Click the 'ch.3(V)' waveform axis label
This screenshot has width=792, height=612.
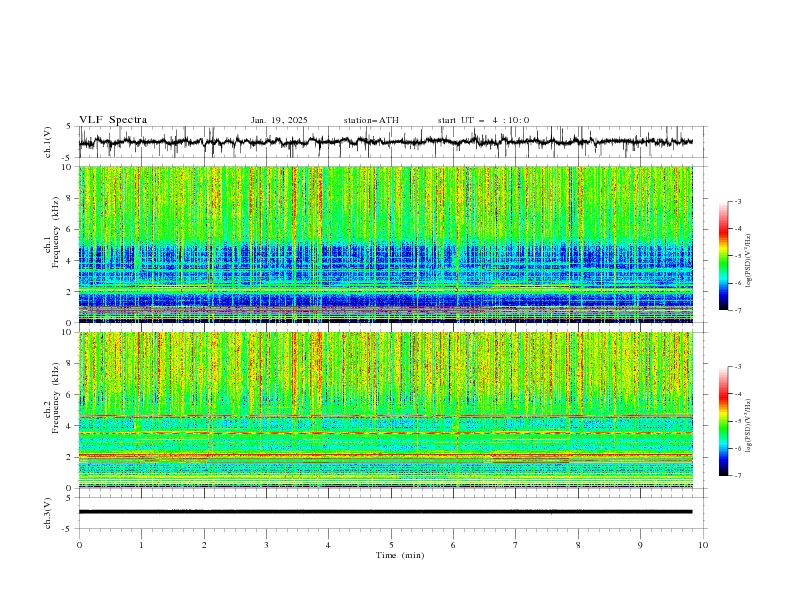[48, 514]
